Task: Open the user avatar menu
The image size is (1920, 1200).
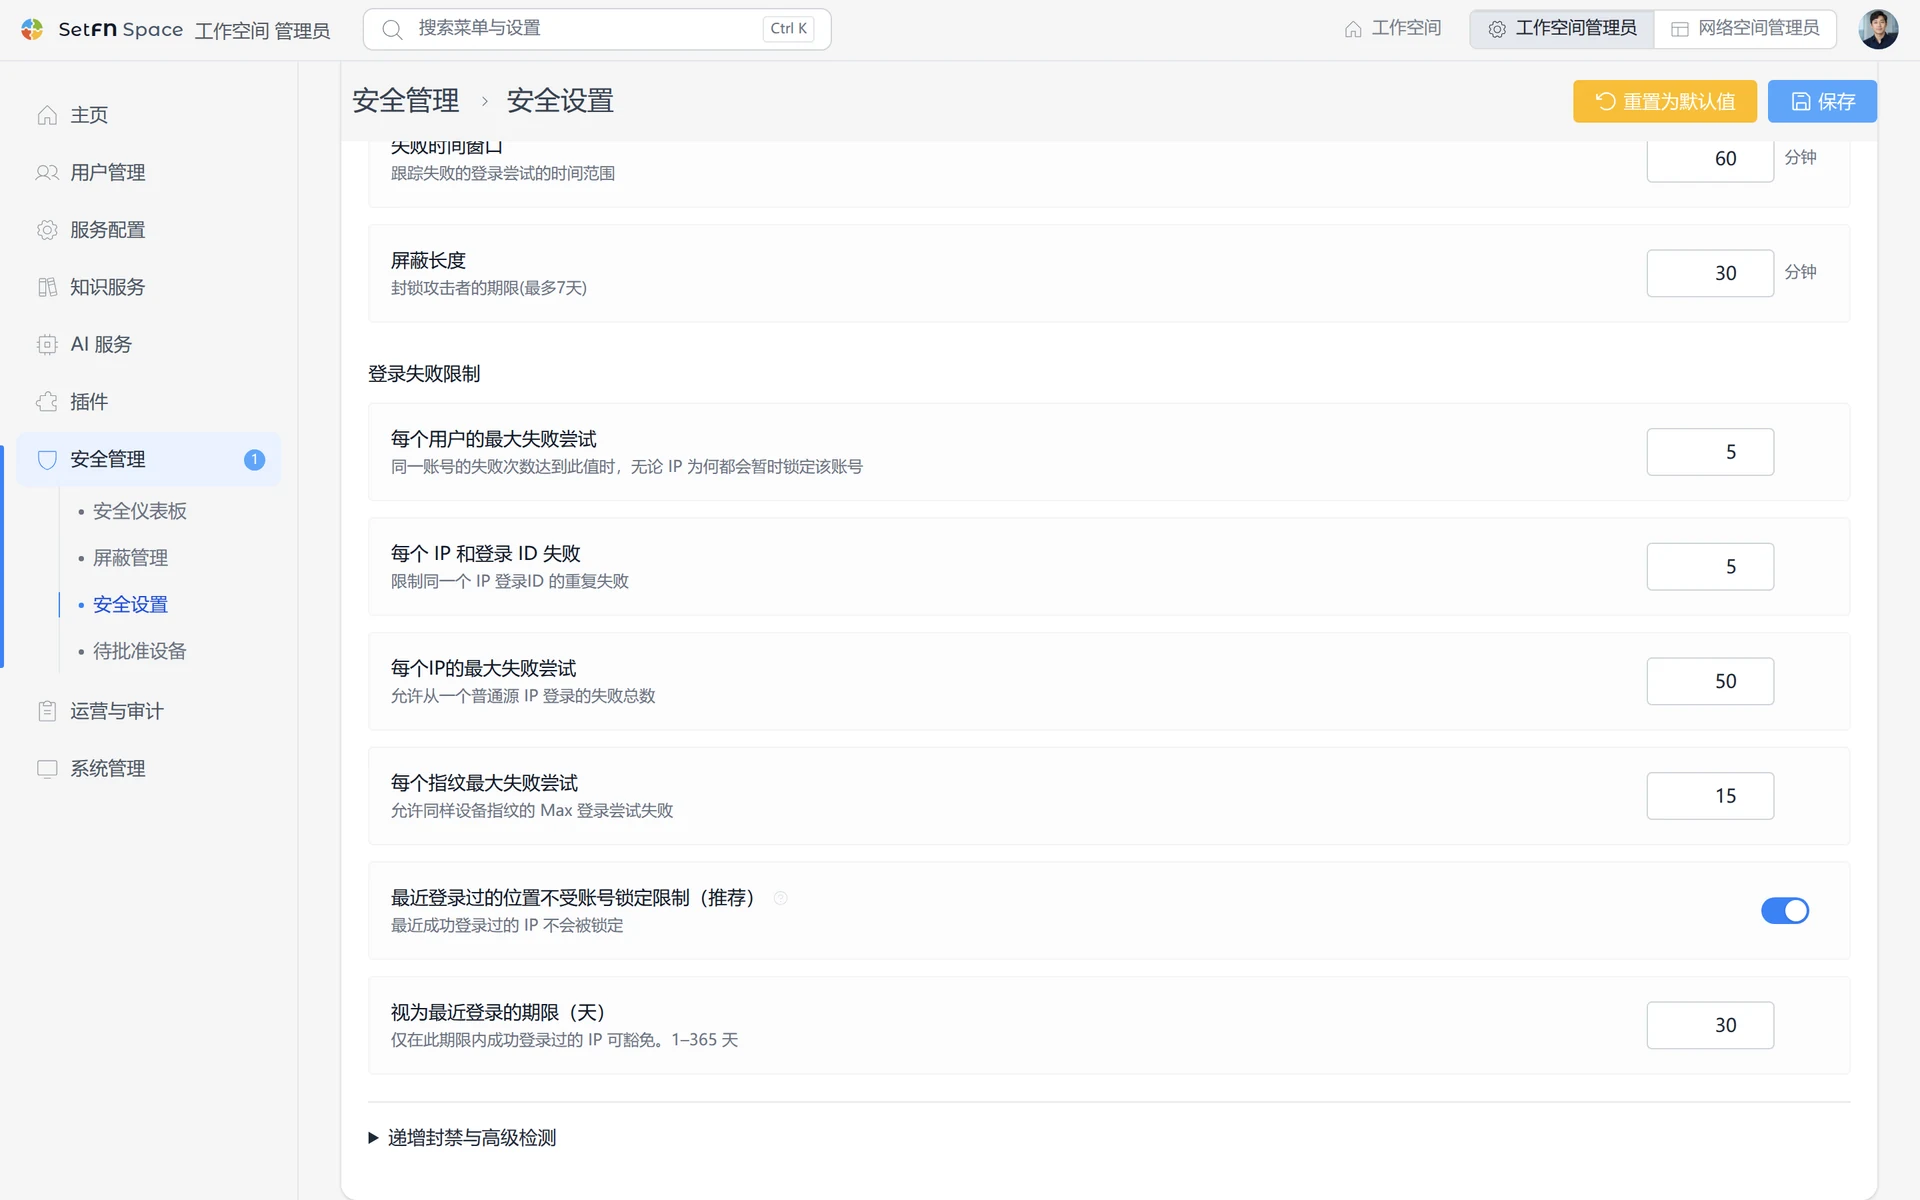Action: [1878, 29]
